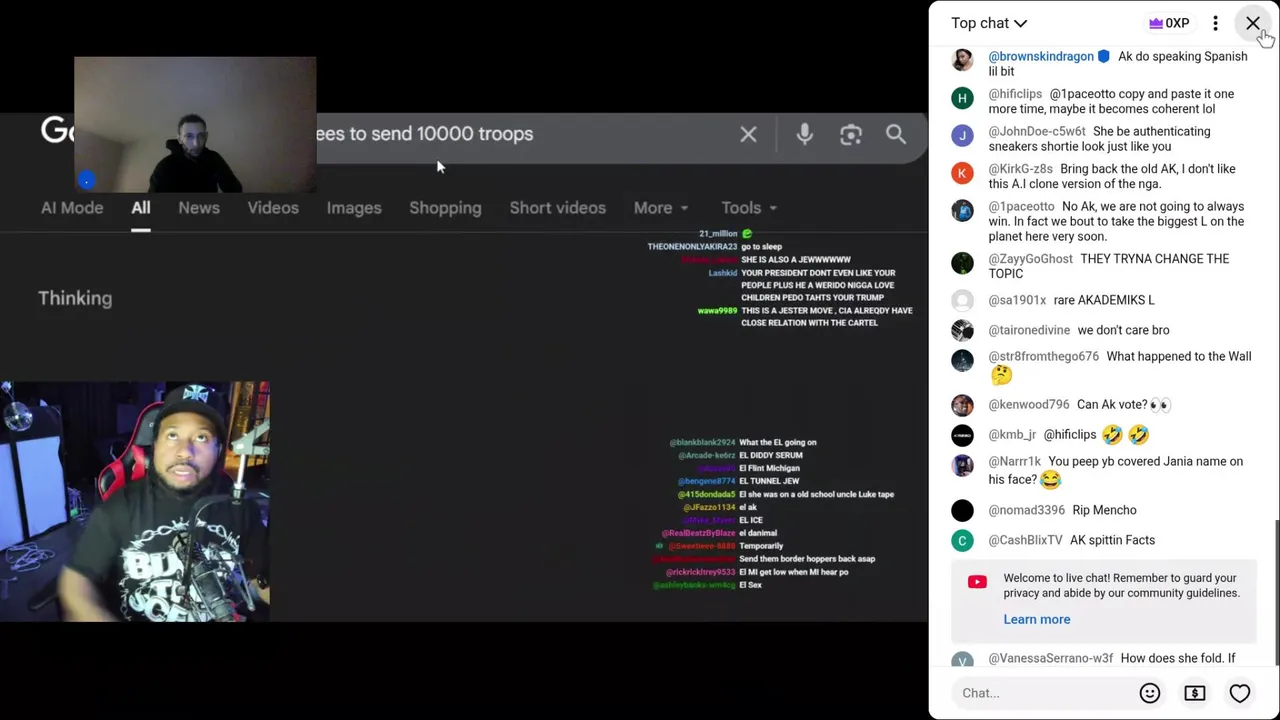Screen dimensions: 1280x720
Task: Start voice search with microphone icon
Action: (804, 134)
